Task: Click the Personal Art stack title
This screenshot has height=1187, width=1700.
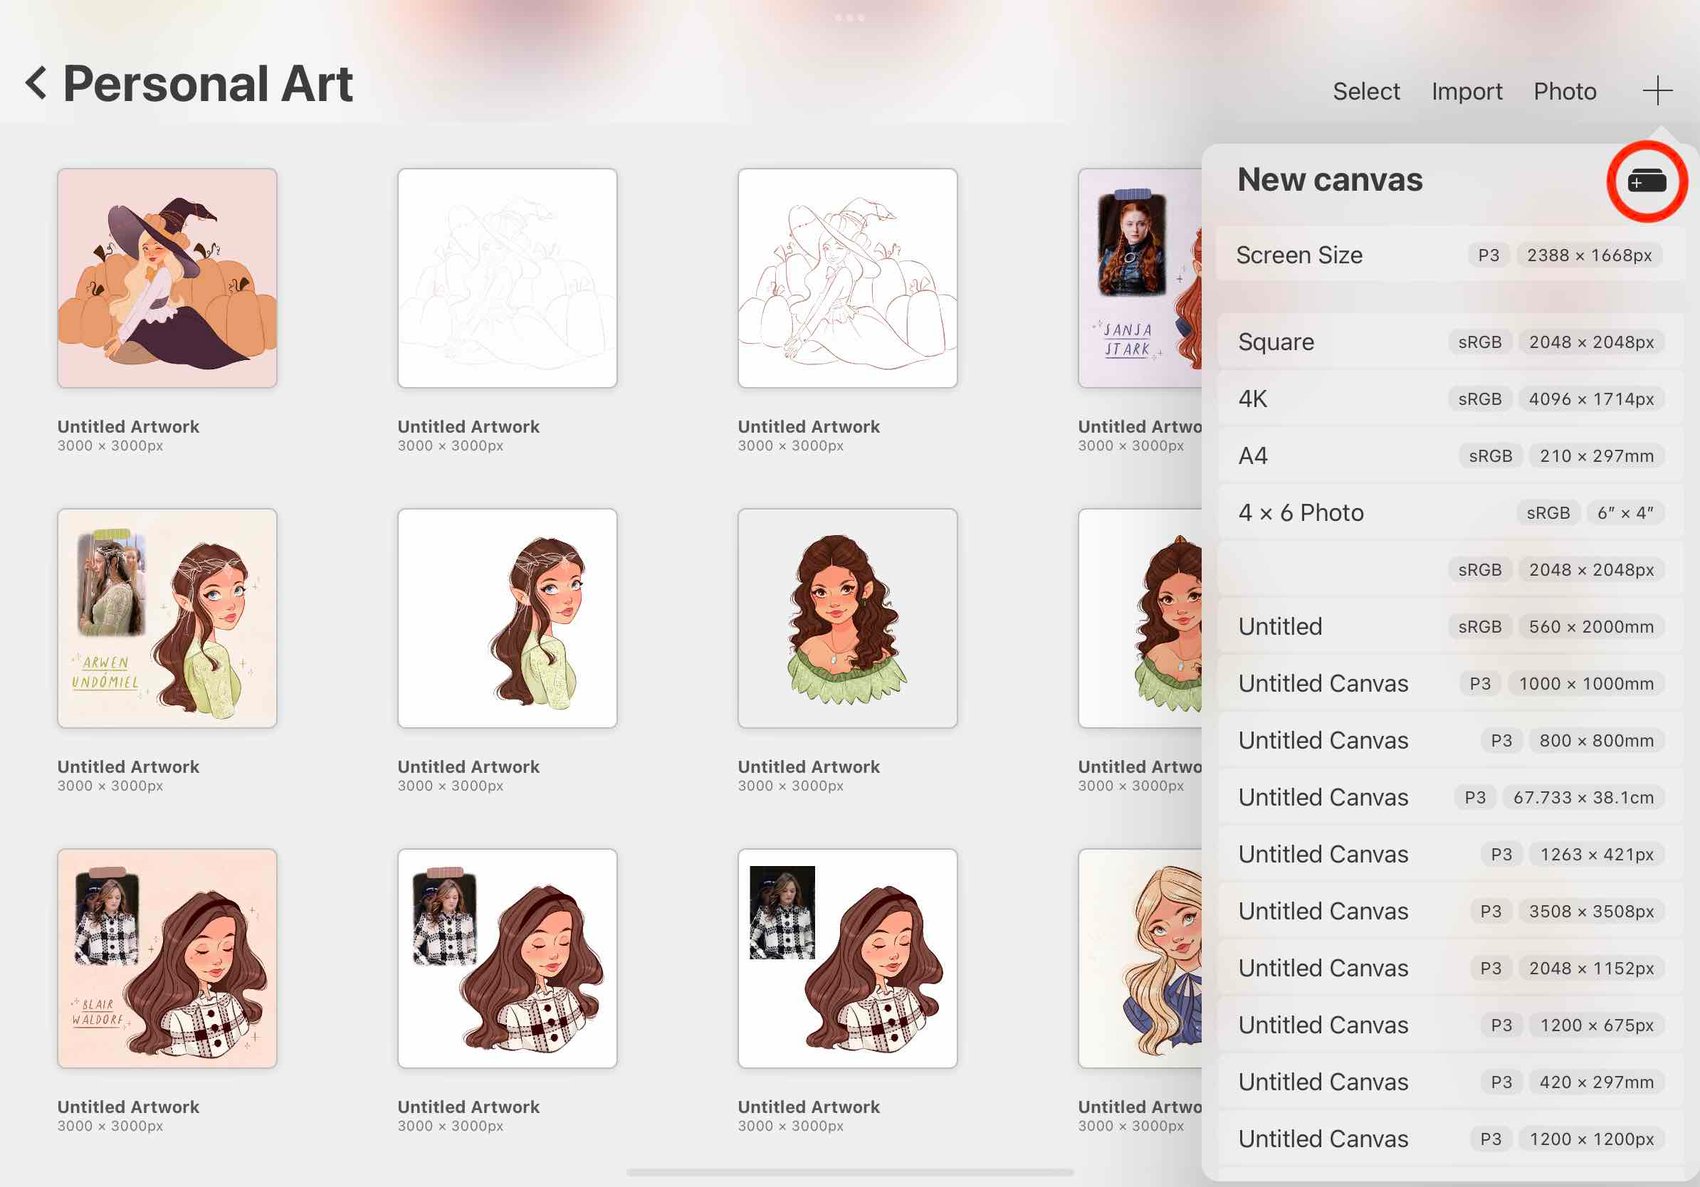Action: 208,83
